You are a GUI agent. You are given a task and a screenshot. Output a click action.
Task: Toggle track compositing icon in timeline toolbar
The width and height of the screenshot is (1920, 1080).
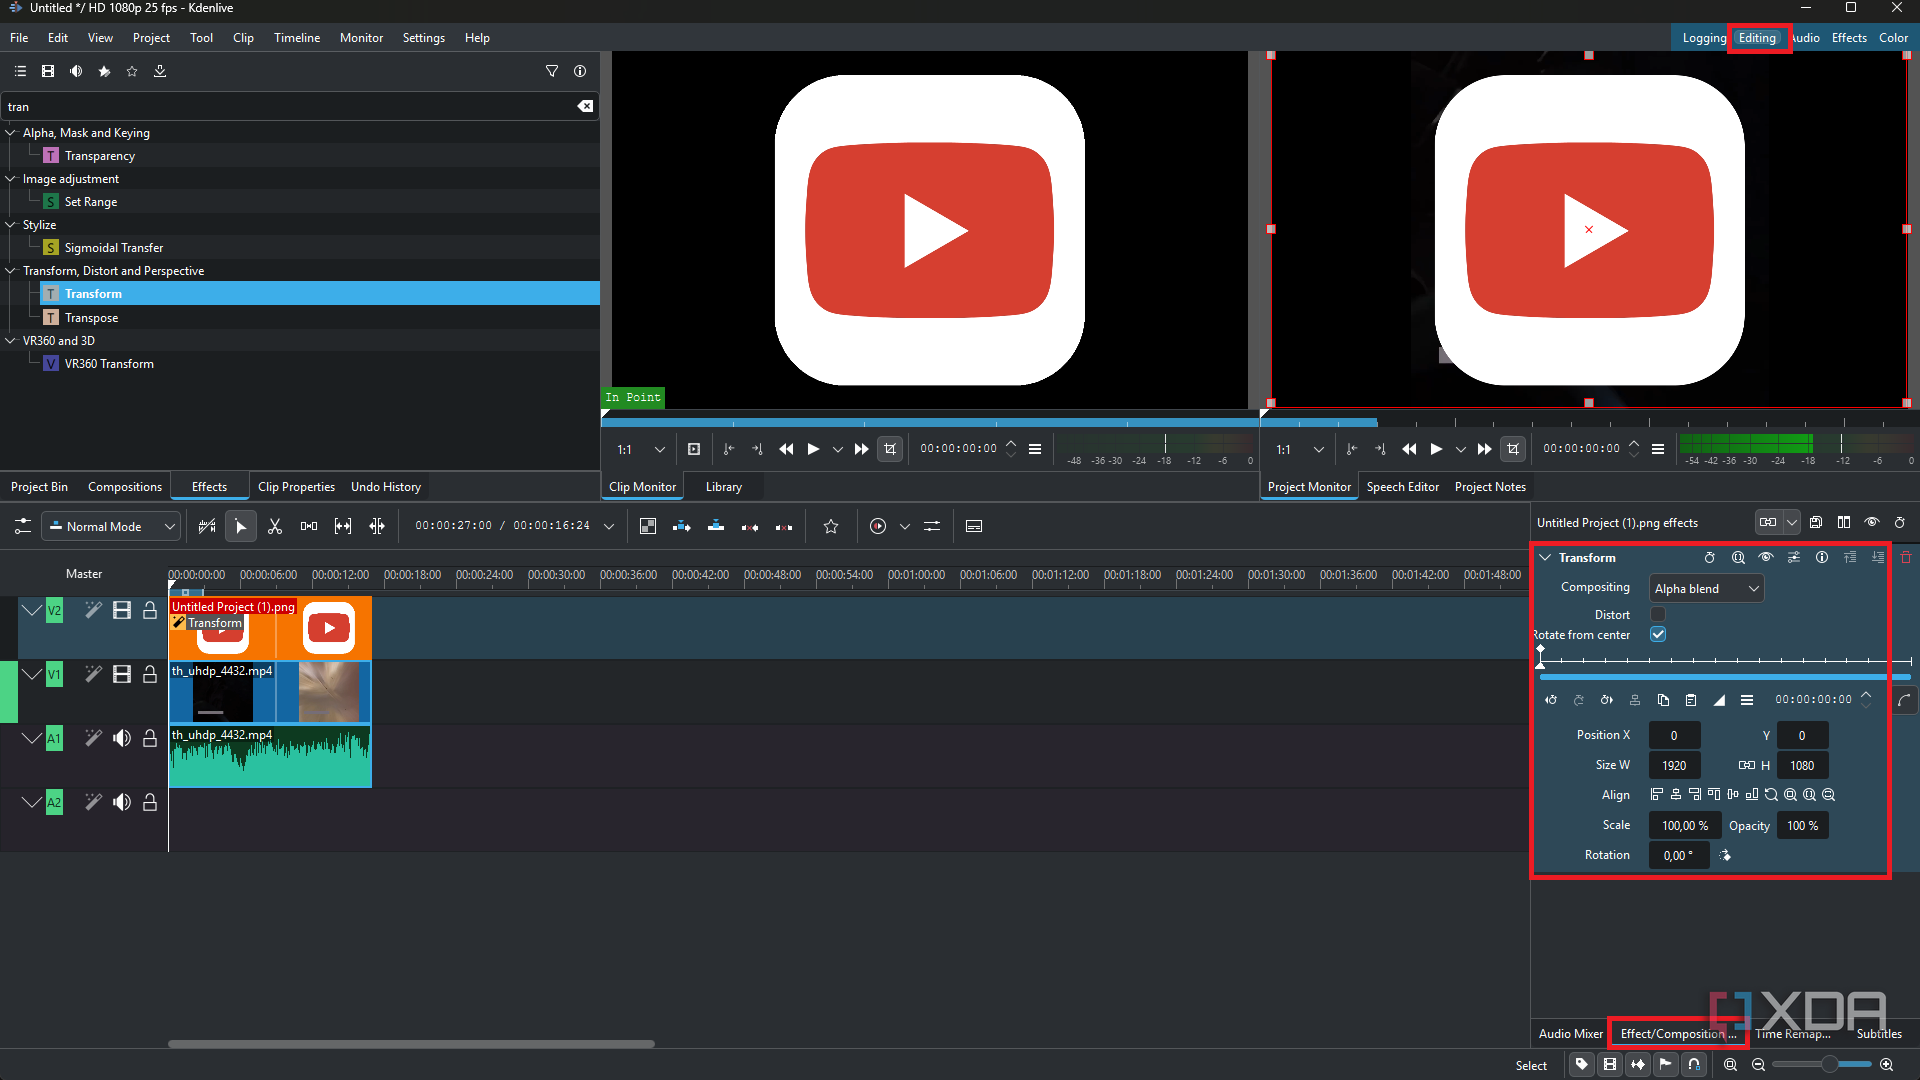point(648,526)
